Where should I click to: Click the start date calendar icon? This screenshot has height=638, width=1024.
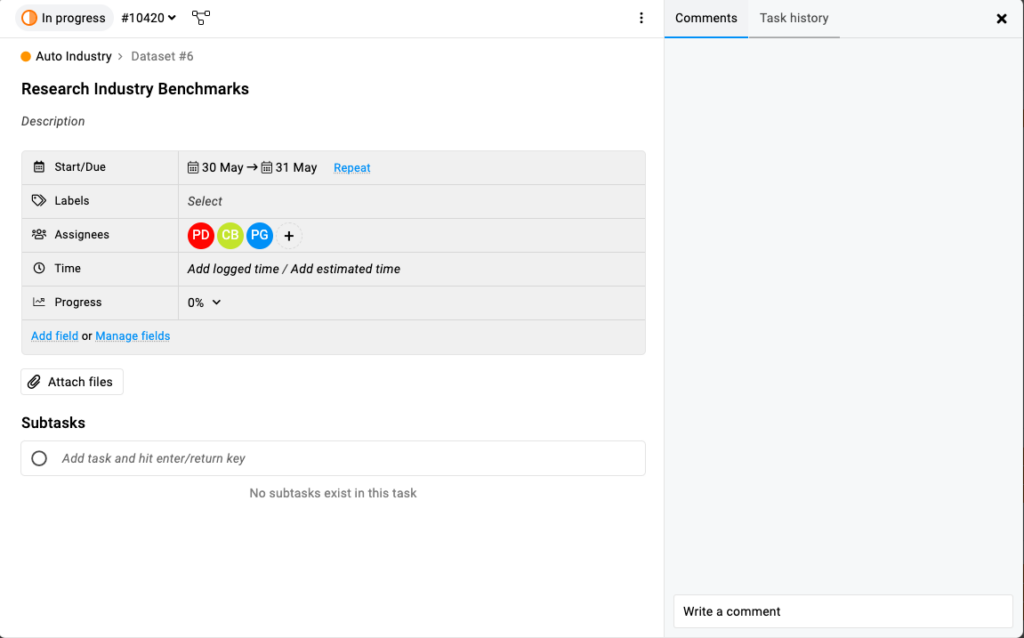coord(193,168)
